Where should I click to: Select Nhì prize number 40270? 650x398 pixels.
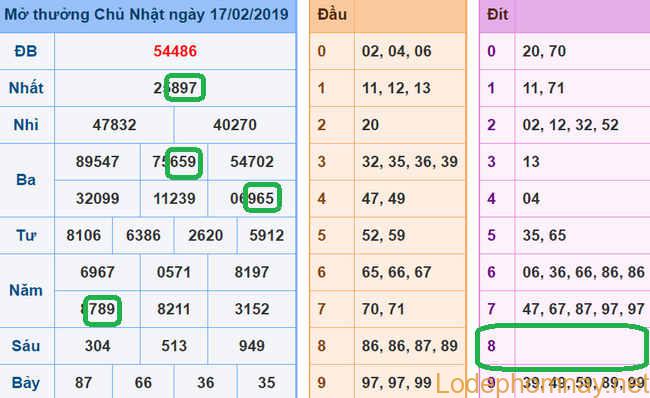point(235,125)
